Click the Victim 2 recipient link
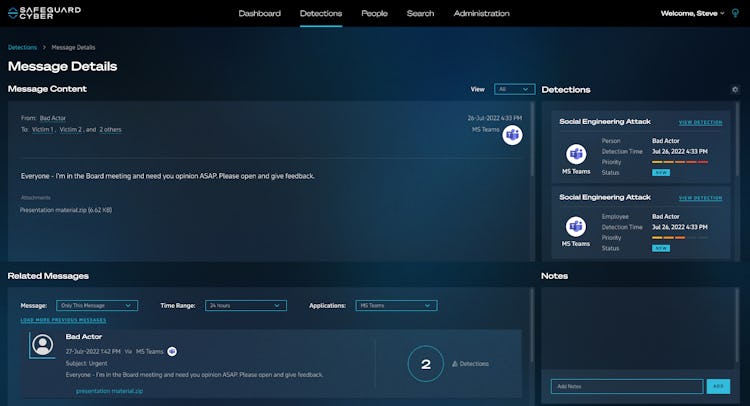Viewport: 750px width, 406px height. coord(71,130)
